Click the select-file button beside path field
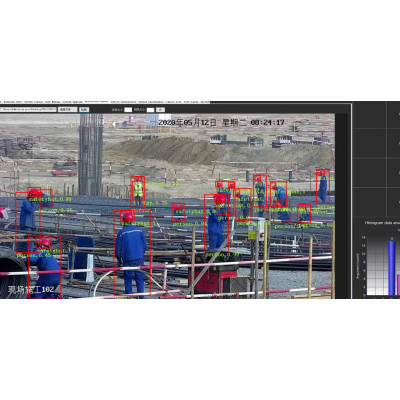 click(68, 109)
